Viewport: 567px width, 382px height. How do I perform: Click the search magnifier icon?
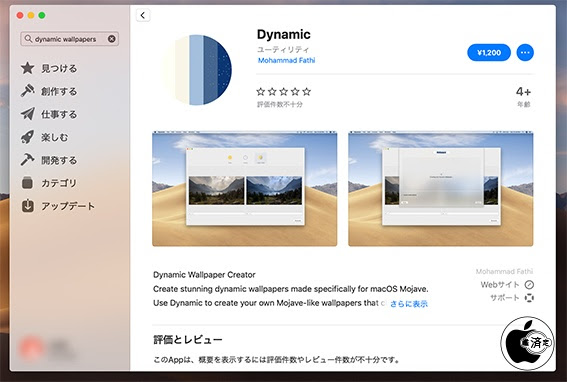tap(28, 38)
